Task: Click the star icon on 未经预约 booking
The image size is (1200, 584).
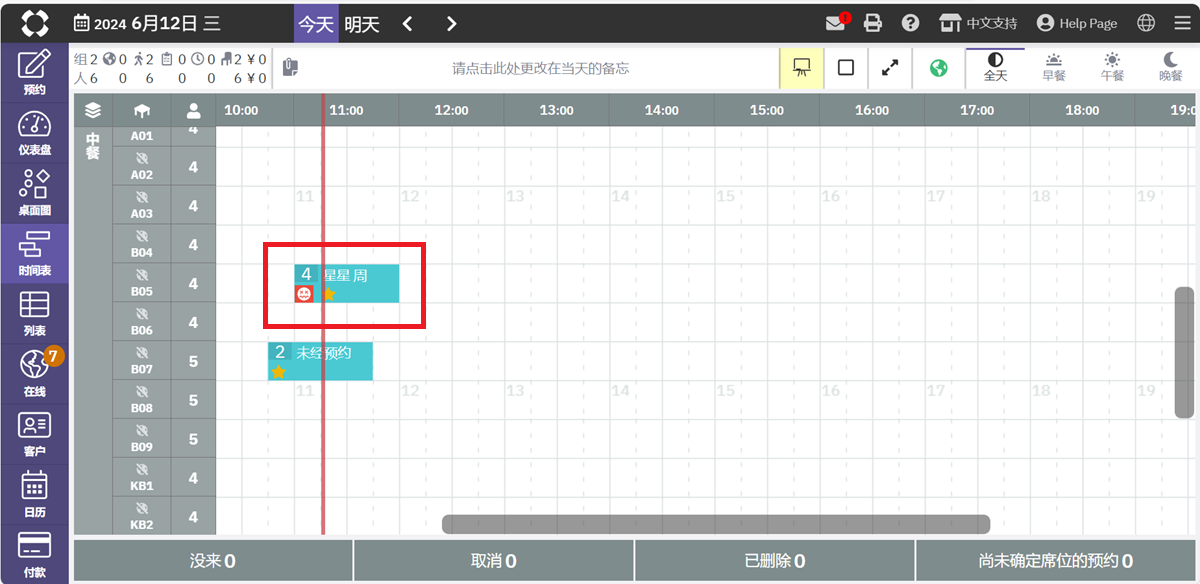Action: point(279,372)
